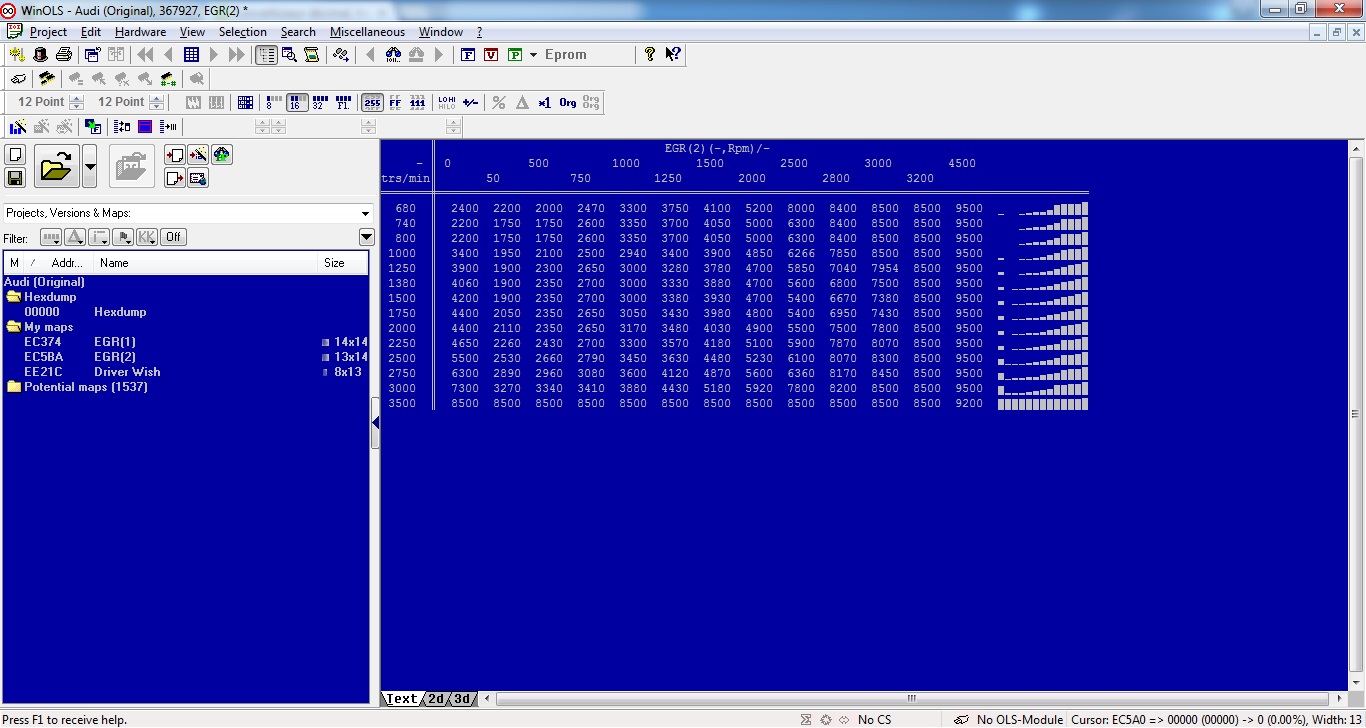Image resolution: width=1366 pixels, height=728 pixels.
Task: Click the printer icon in the toolbar
Action: pyautogui.click(x=63, y=55)
